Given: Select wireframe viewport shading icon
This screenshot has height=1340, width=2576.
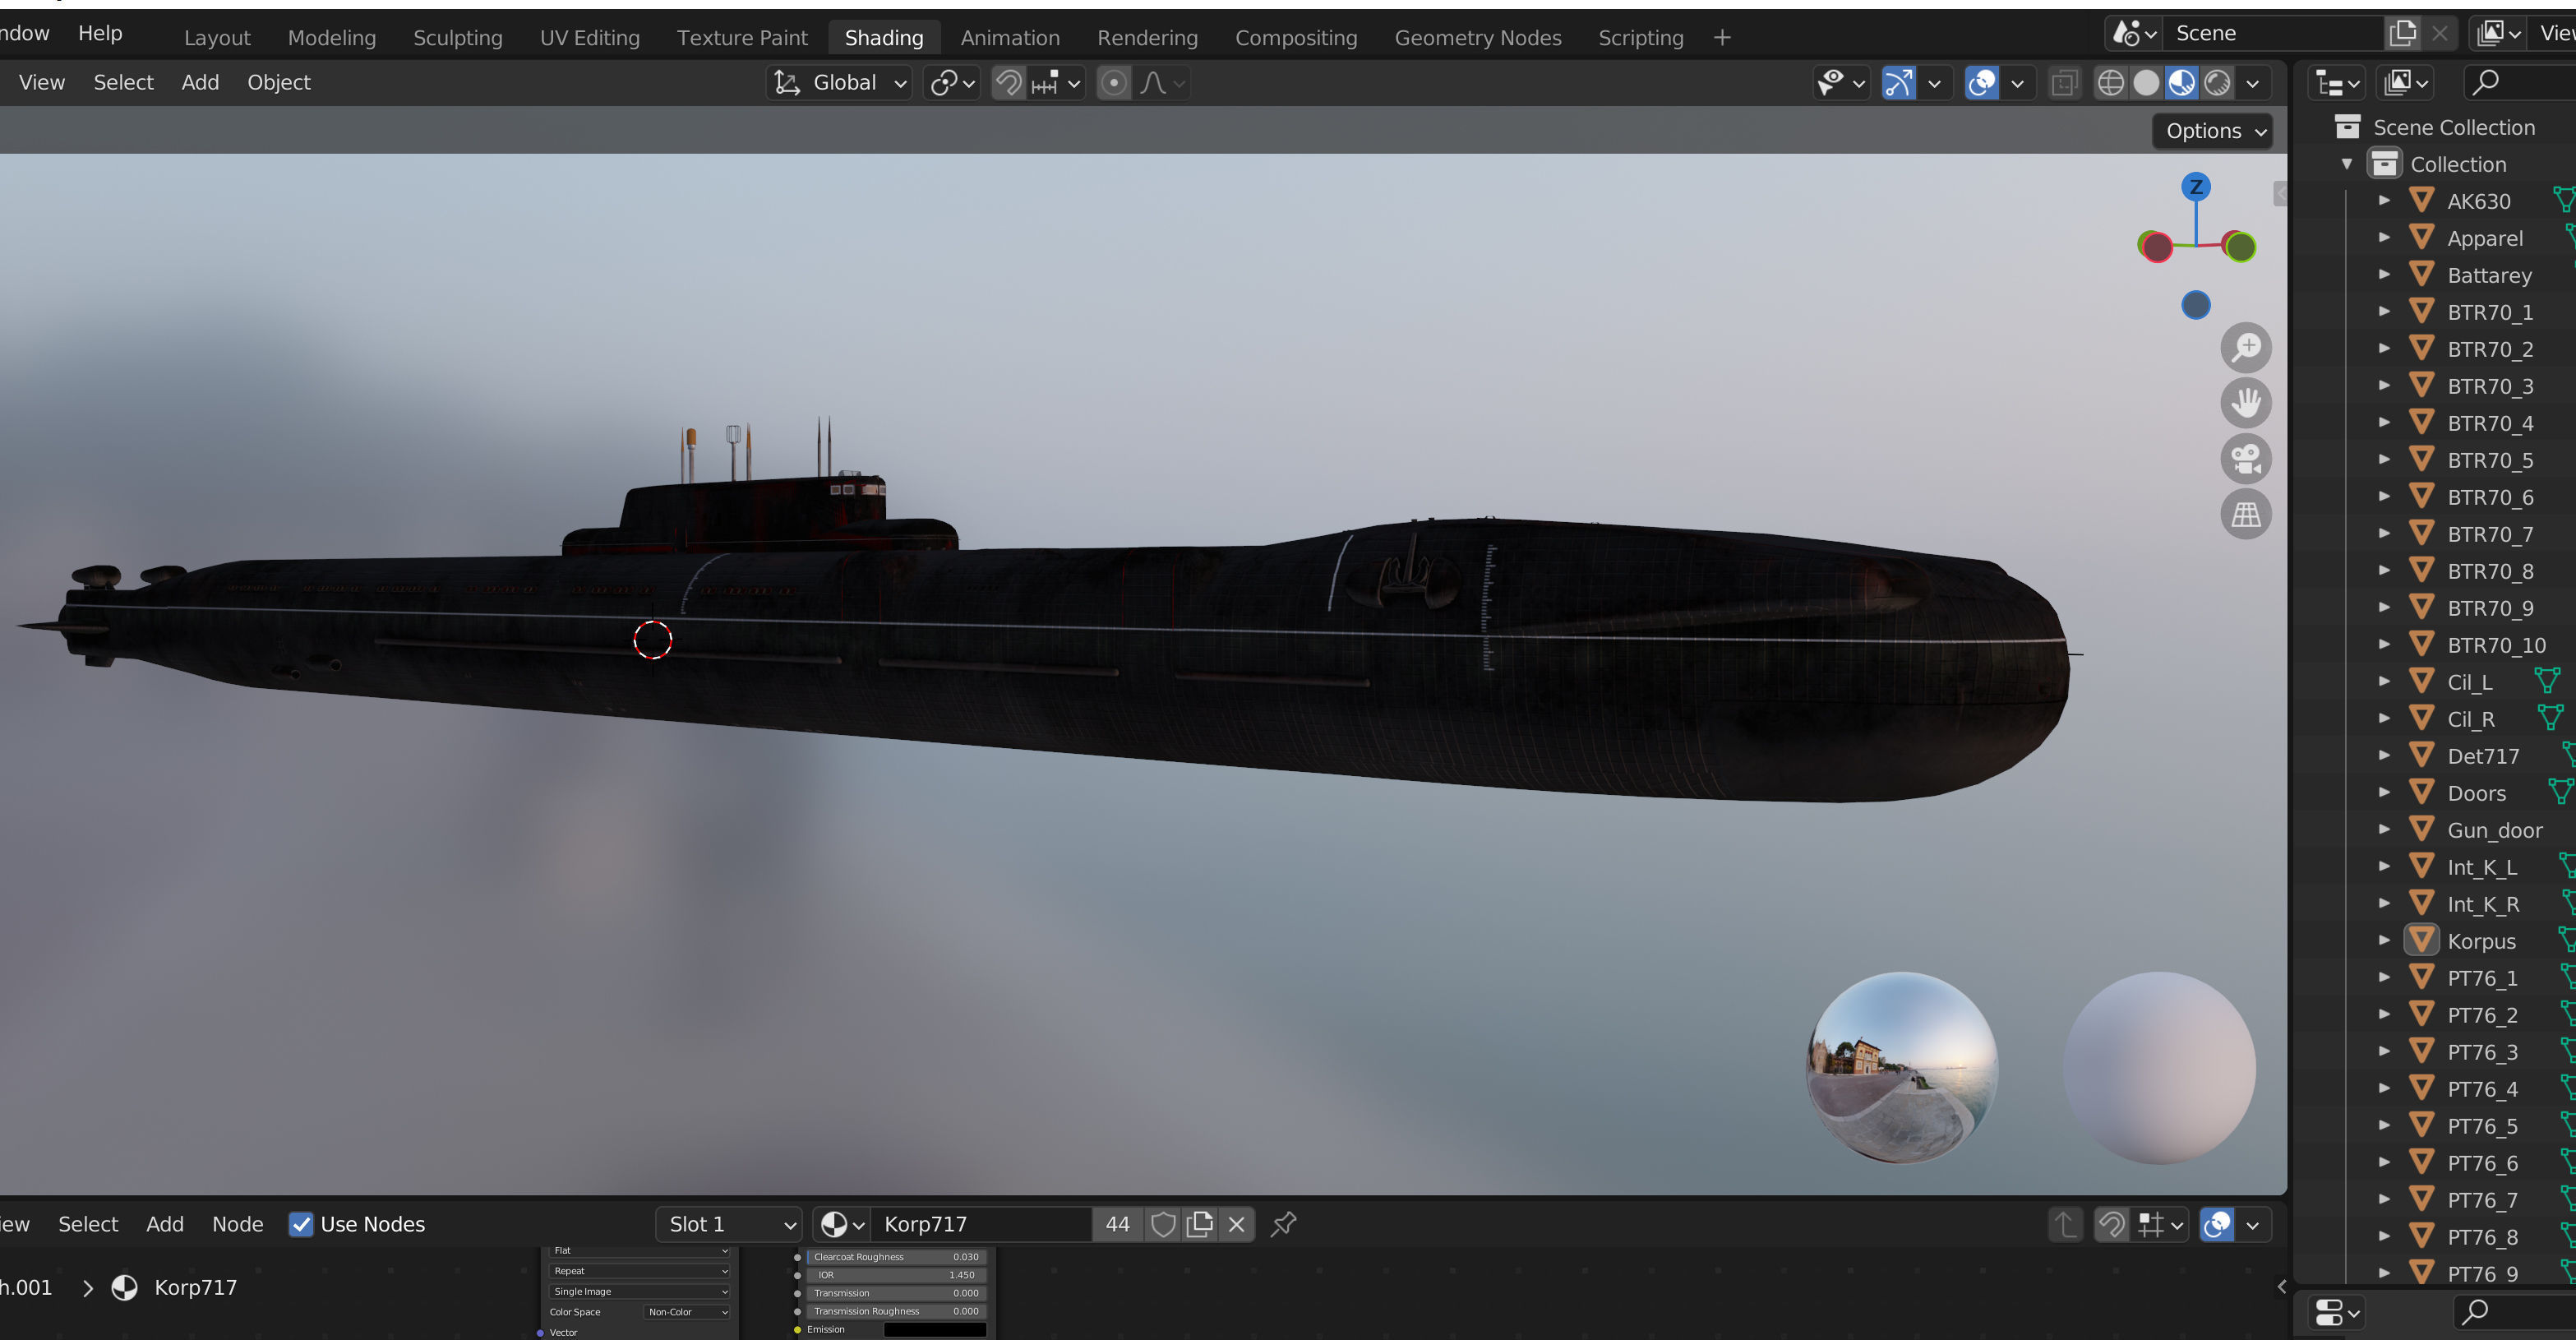Looking at the screenshot, I should coord(2110,83).
